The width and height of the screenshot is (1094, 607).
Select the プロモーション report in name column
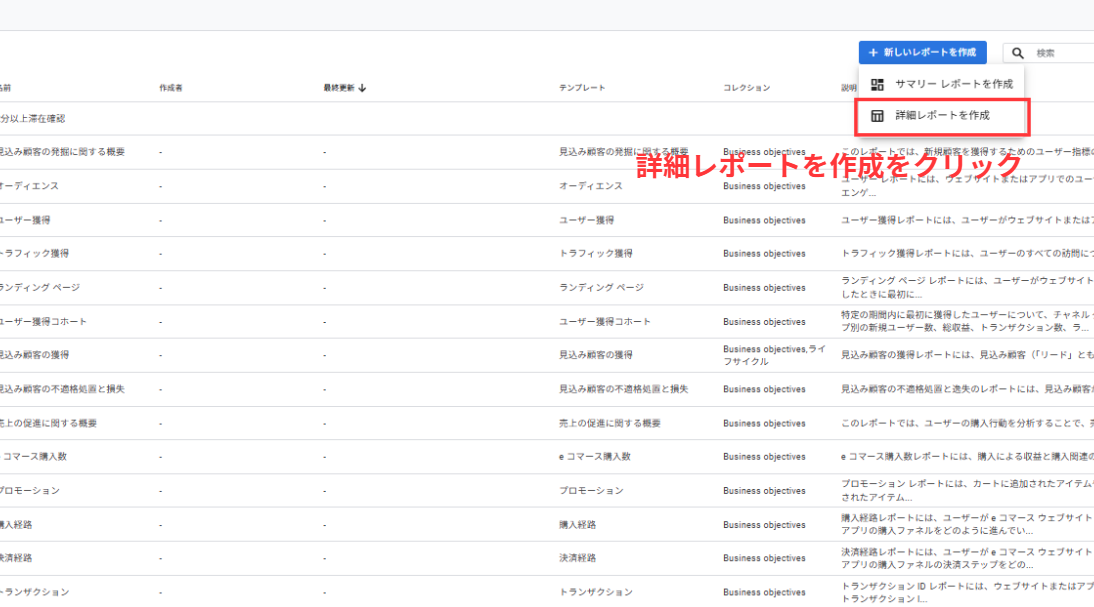tap(30, 491)
